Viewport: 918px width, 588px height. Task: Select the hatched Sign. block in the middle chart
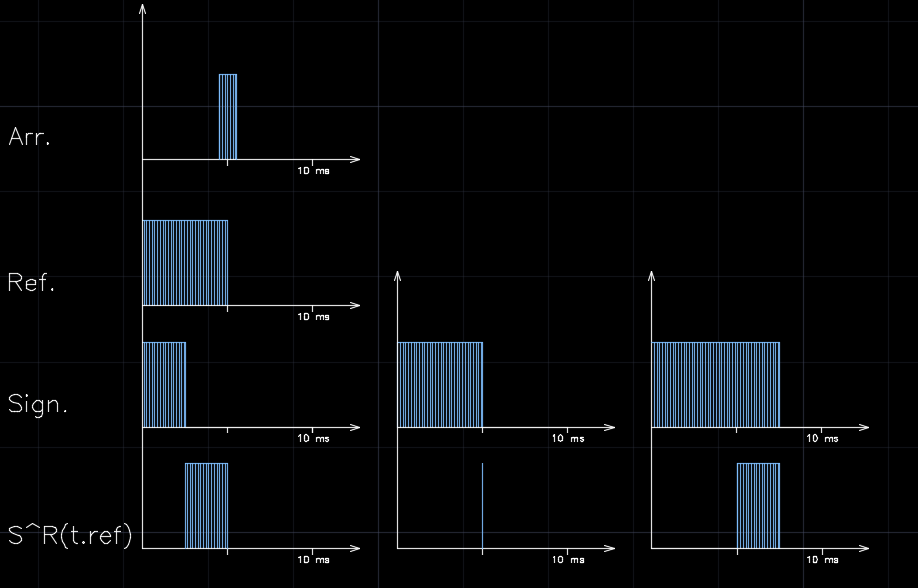(x=440, y=385)
